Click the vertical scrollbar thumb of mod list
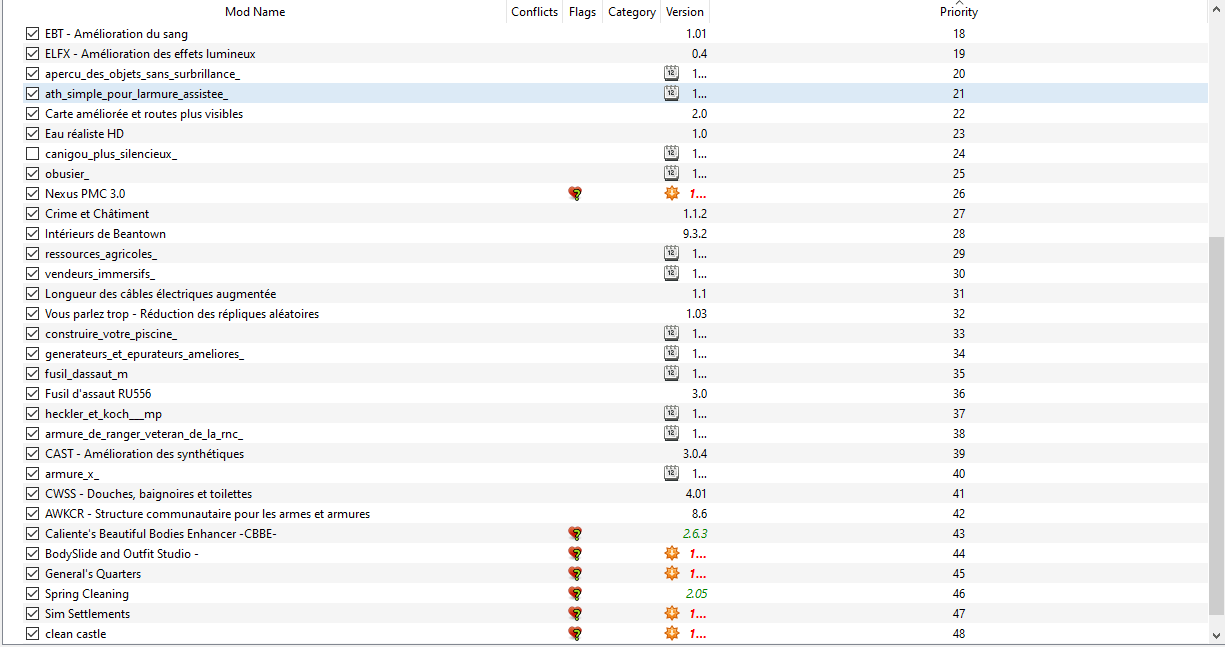 click(x=1216, y=425)
